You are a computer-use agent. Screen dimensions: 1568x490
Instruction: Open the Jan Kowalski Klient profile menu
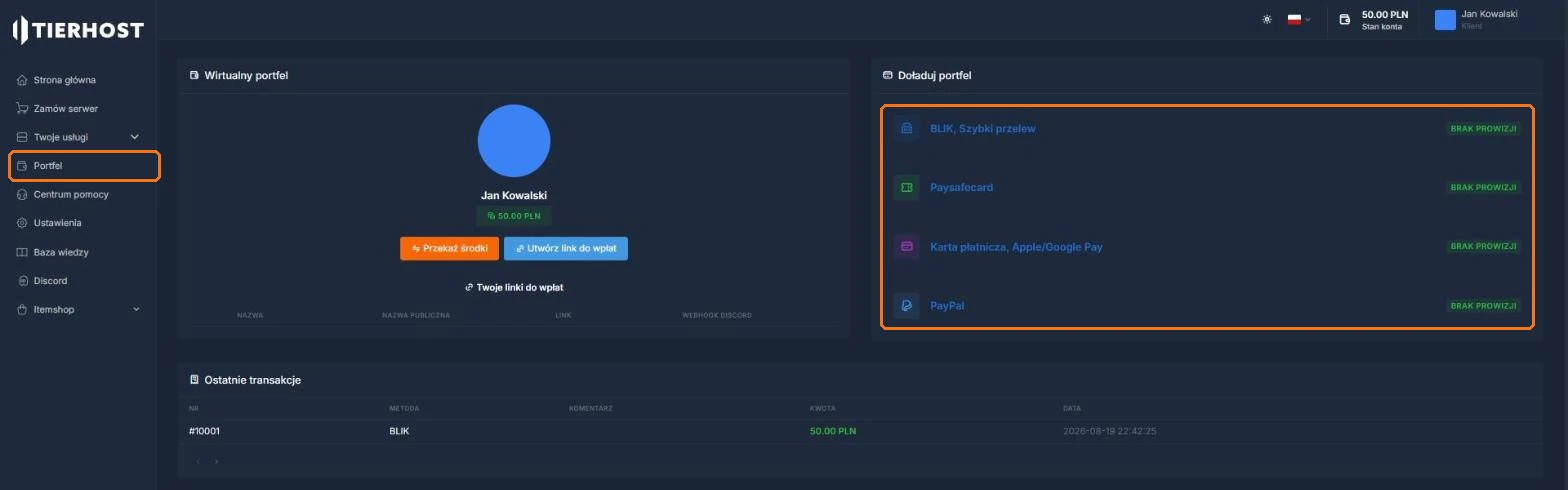tap(1477, 20)
